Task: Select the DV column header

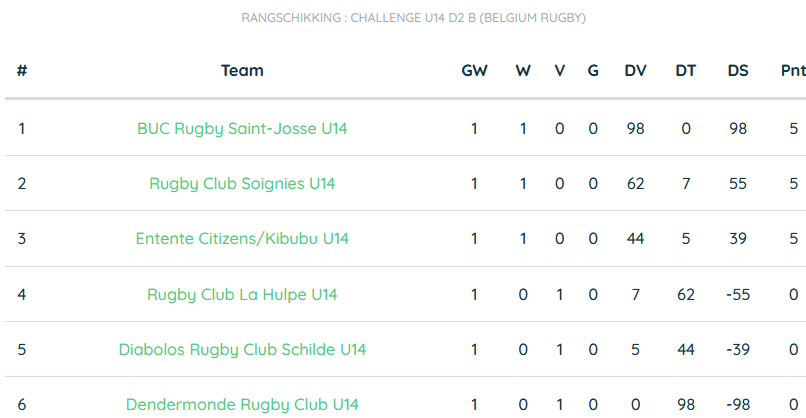Action: click(x=635, y=70)
